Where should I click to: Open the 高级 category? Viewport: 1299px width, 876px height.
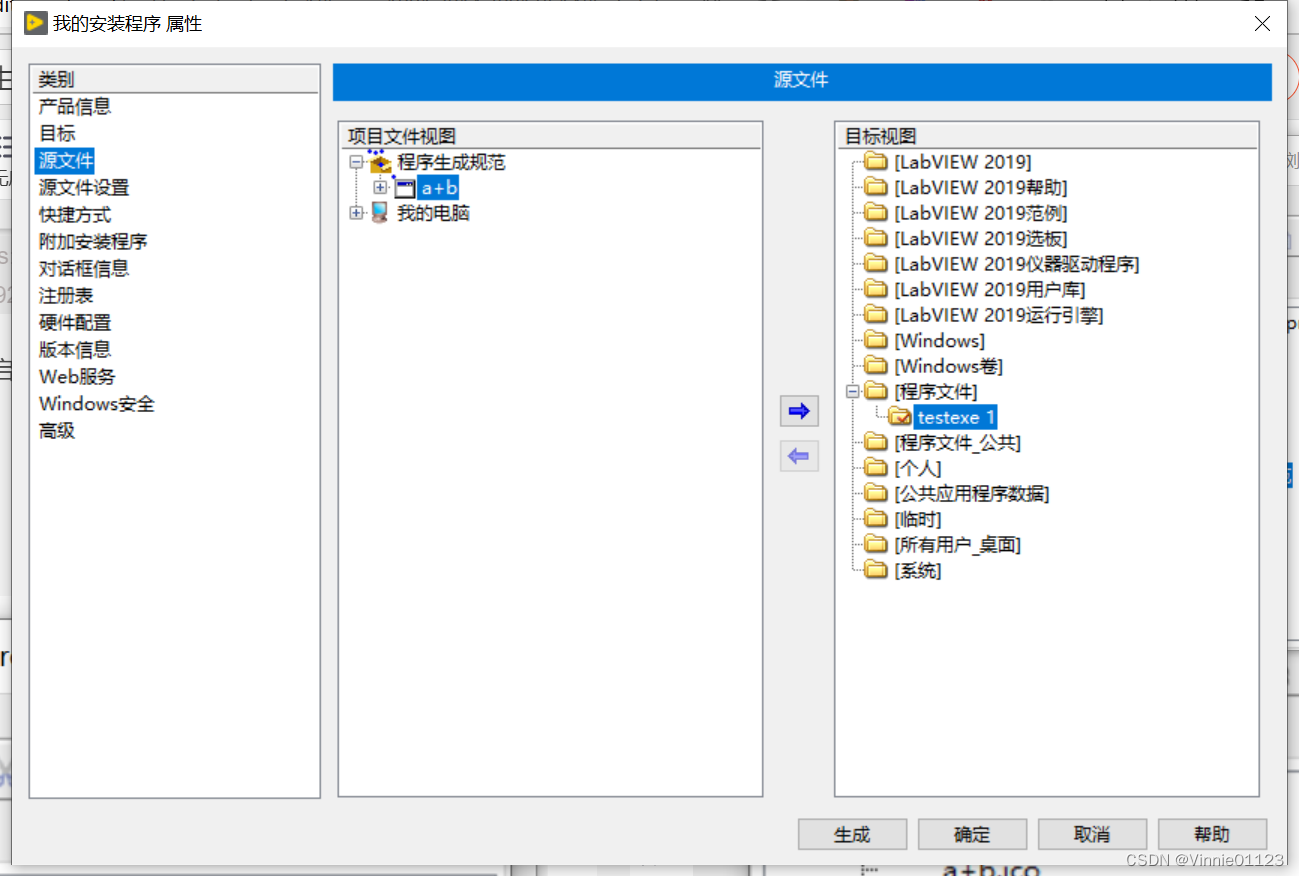[x=57, y=430]
